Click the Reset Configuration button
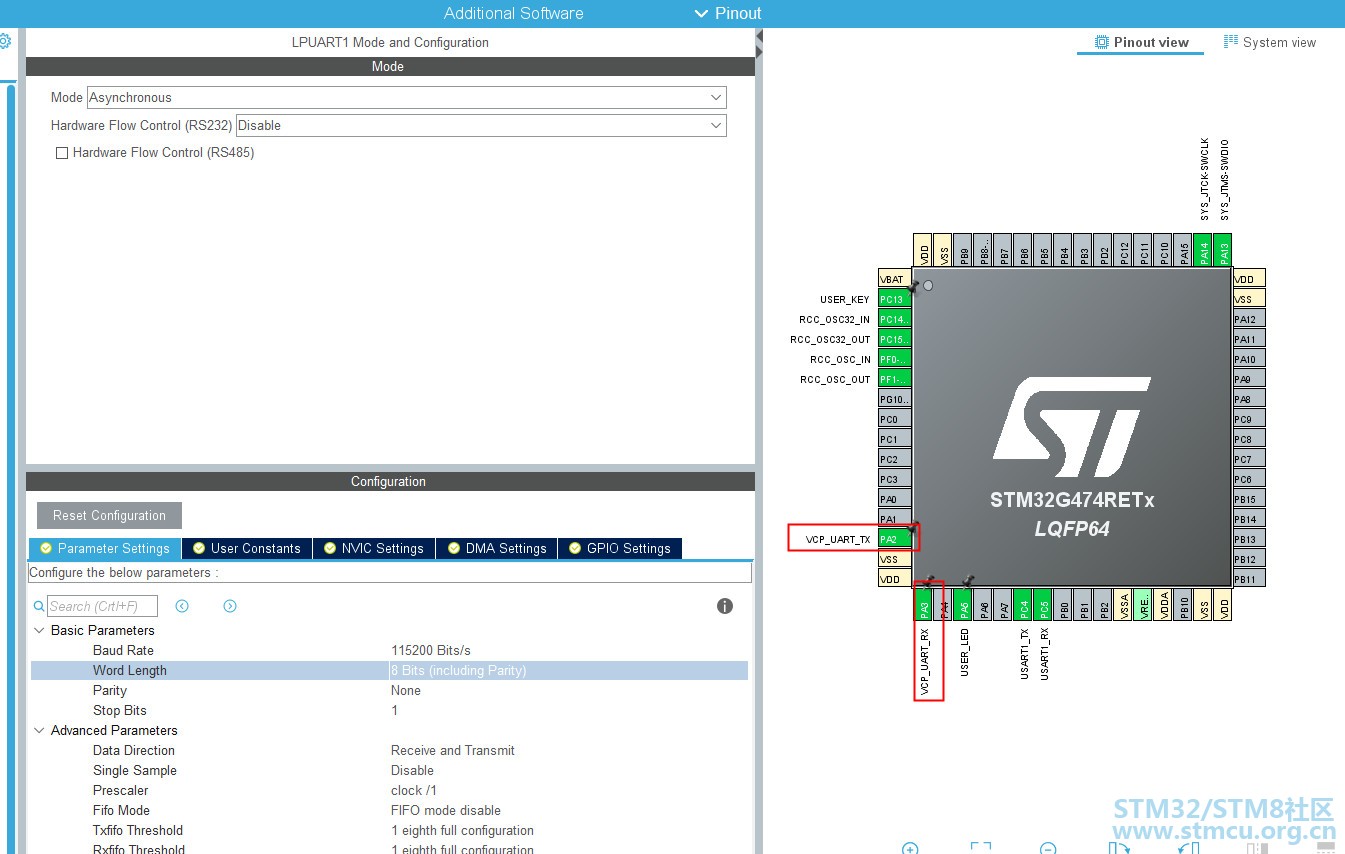Screen dimensions: 1345x854 pos(110,516)
